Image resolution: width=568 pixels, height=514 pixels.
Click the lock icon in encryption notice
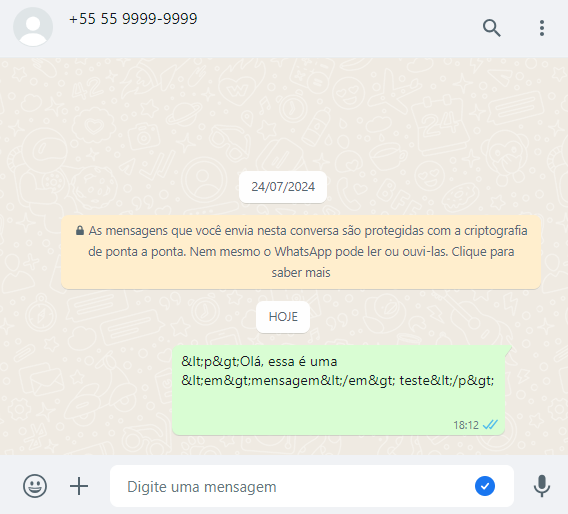80,230
